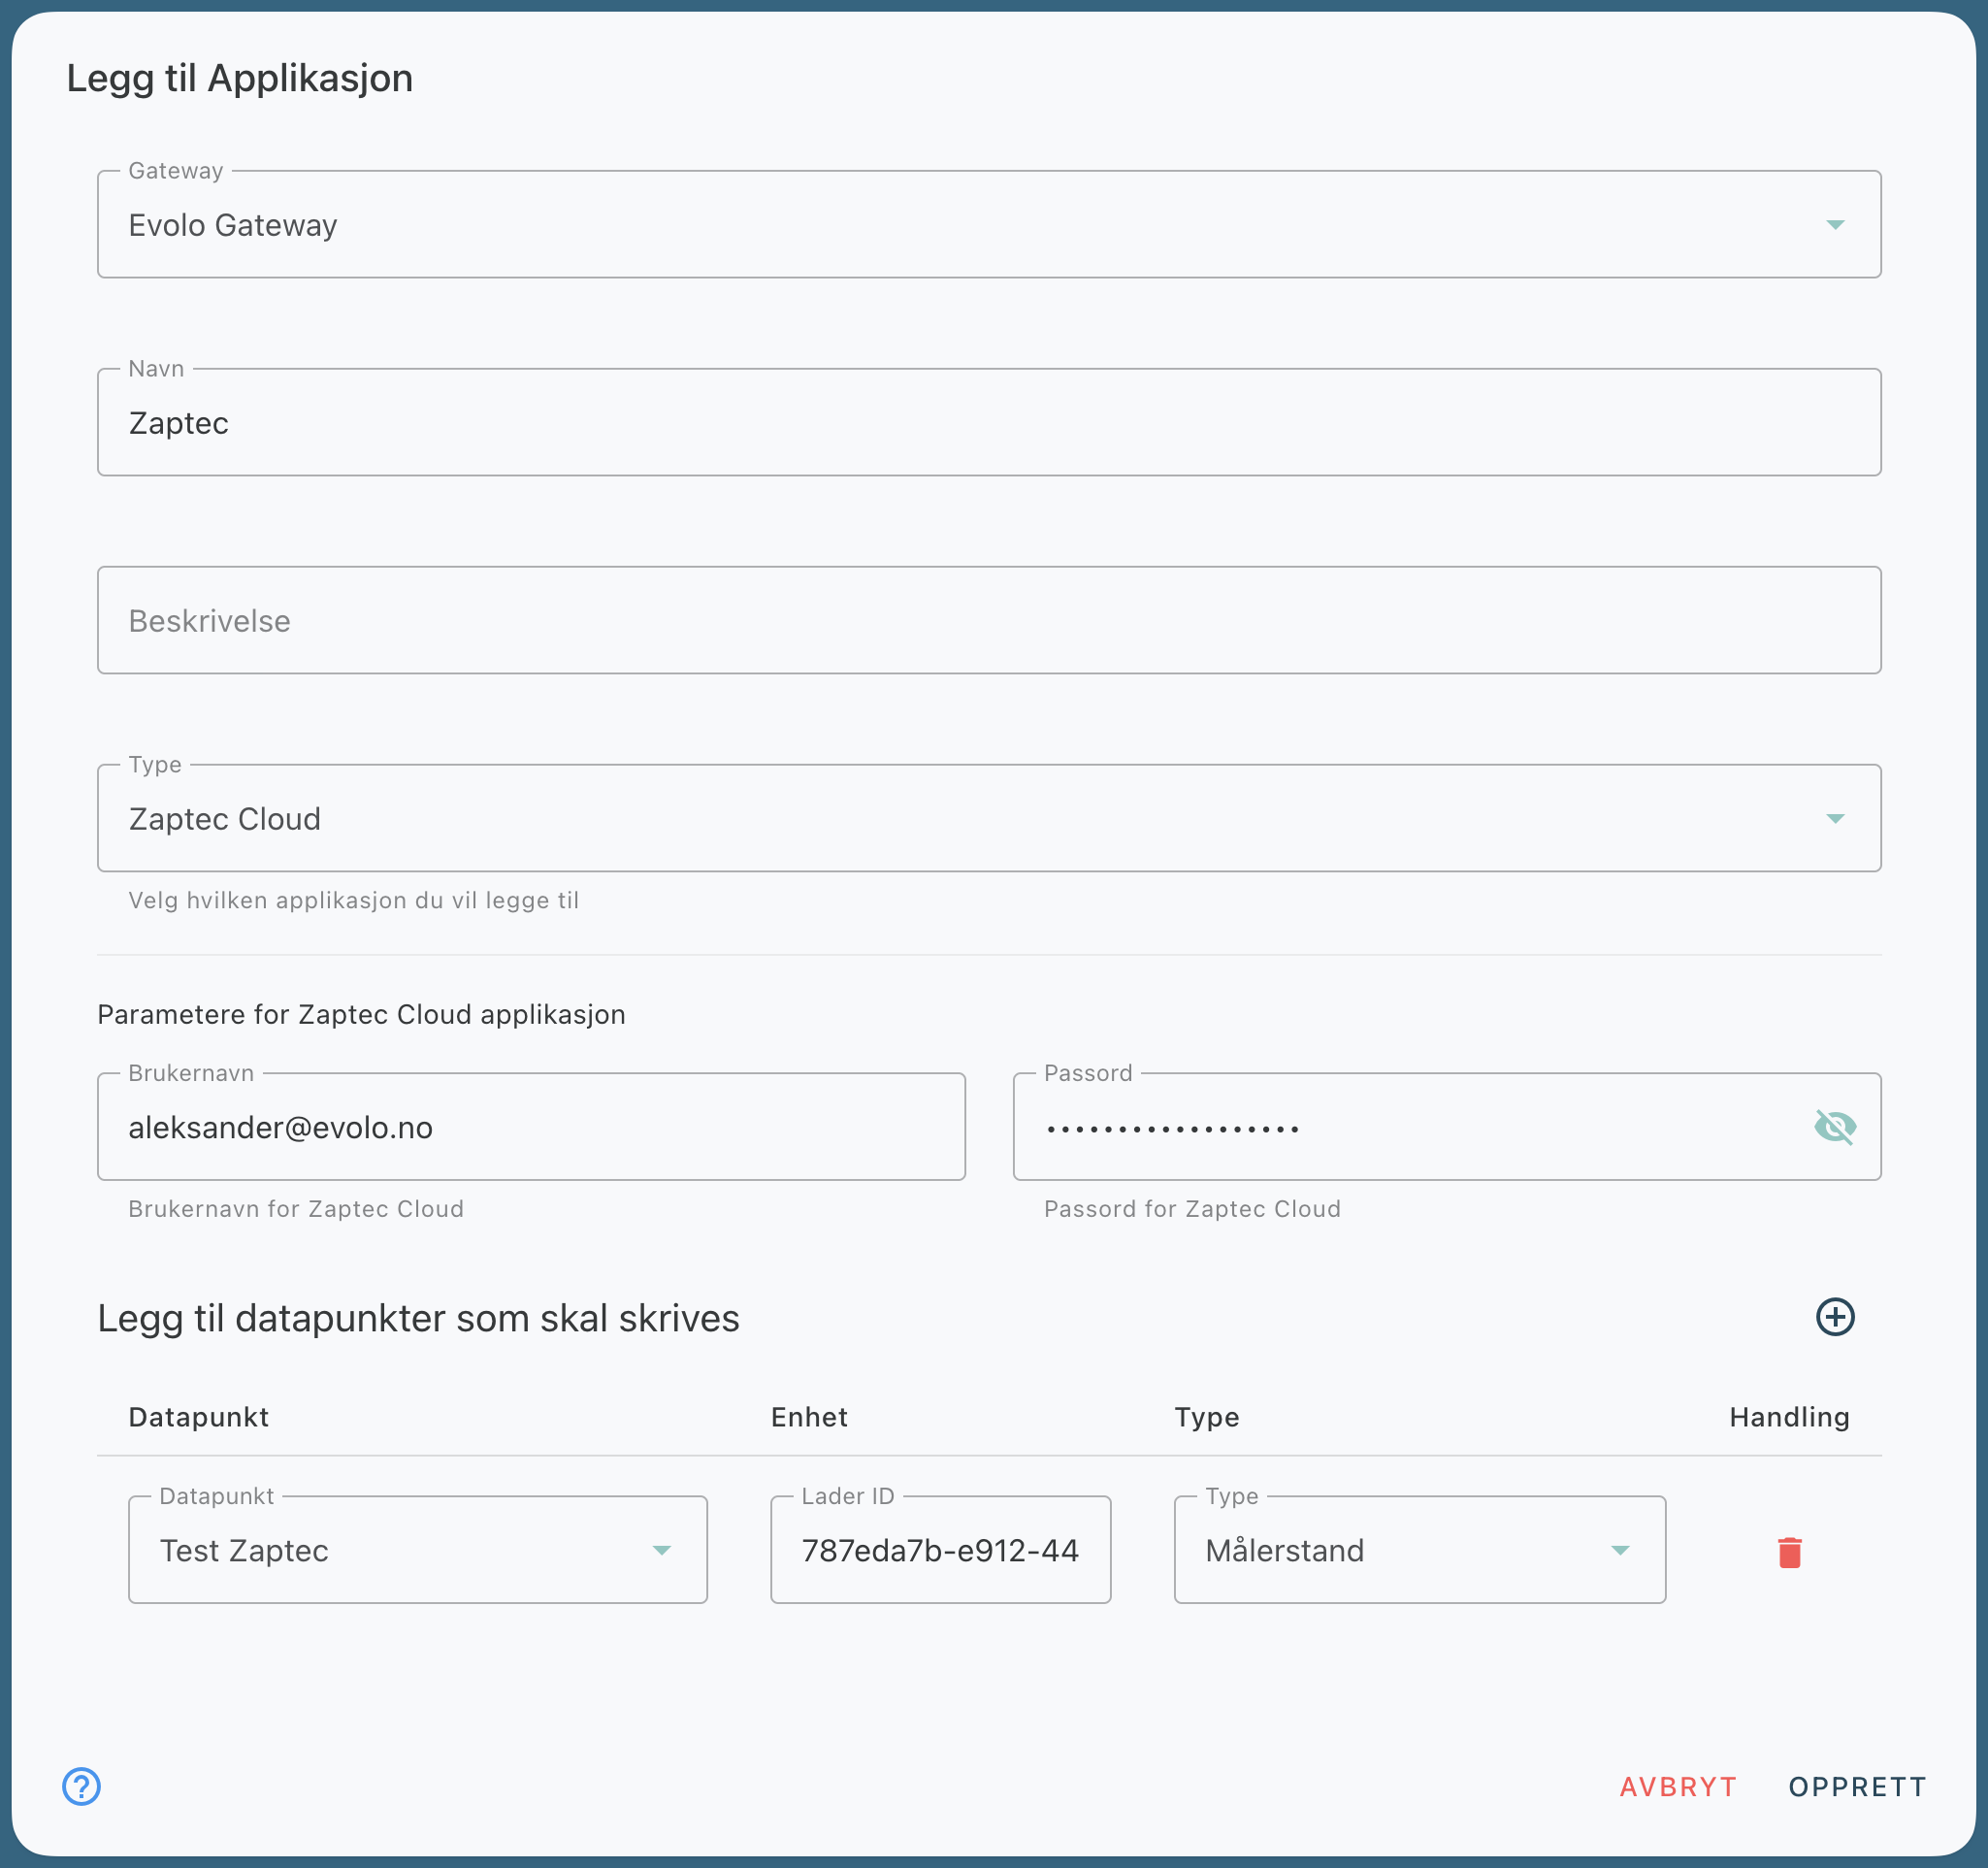Focus the Navn input field

tap(988, 423)
